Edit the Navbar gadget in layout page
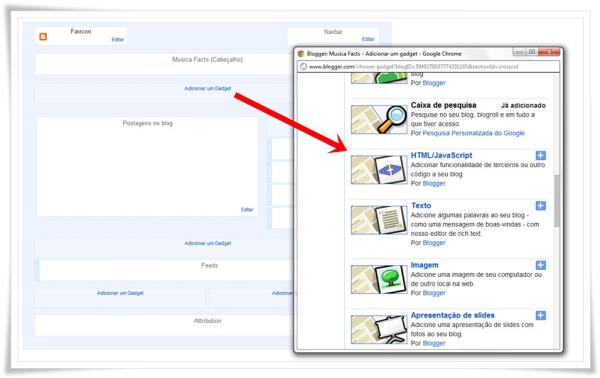The width and height of the screenshot is (600, 378). 368,39
